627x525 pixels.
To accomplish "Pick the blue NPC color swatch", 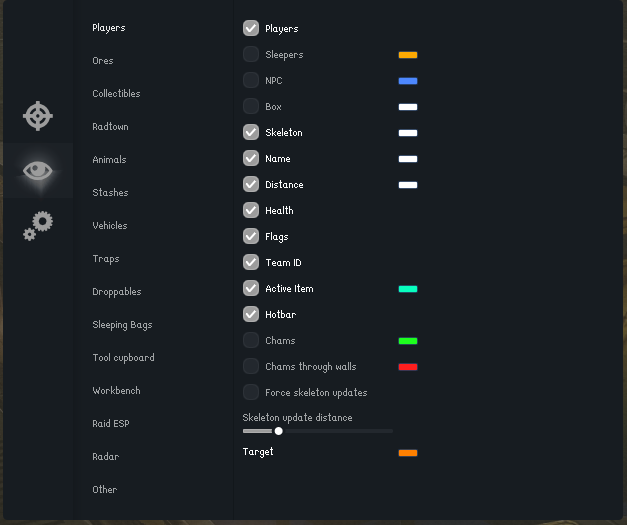I will coord(407,81).
